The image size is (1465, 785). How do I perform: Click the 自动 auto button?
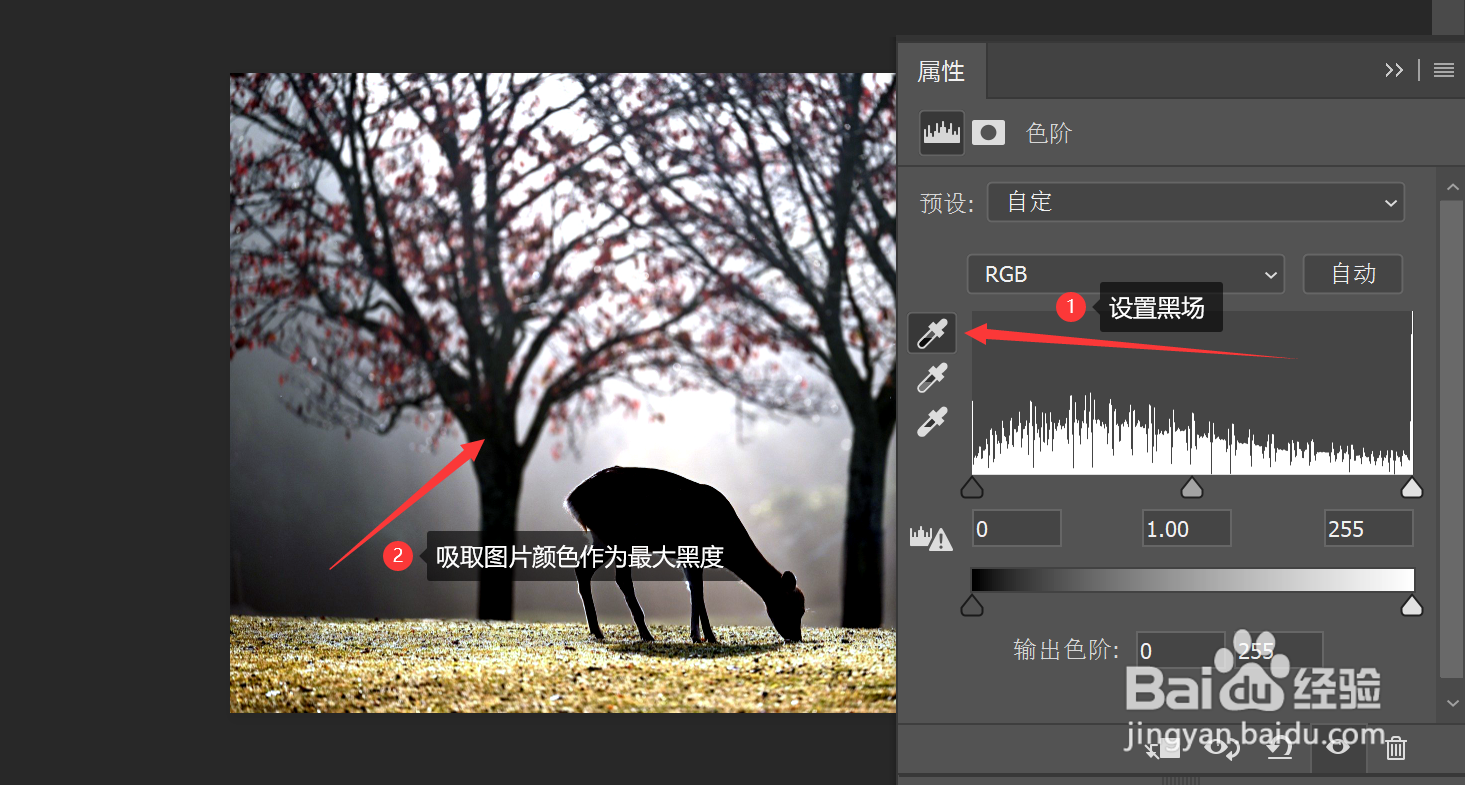[x=1353, y=274]
